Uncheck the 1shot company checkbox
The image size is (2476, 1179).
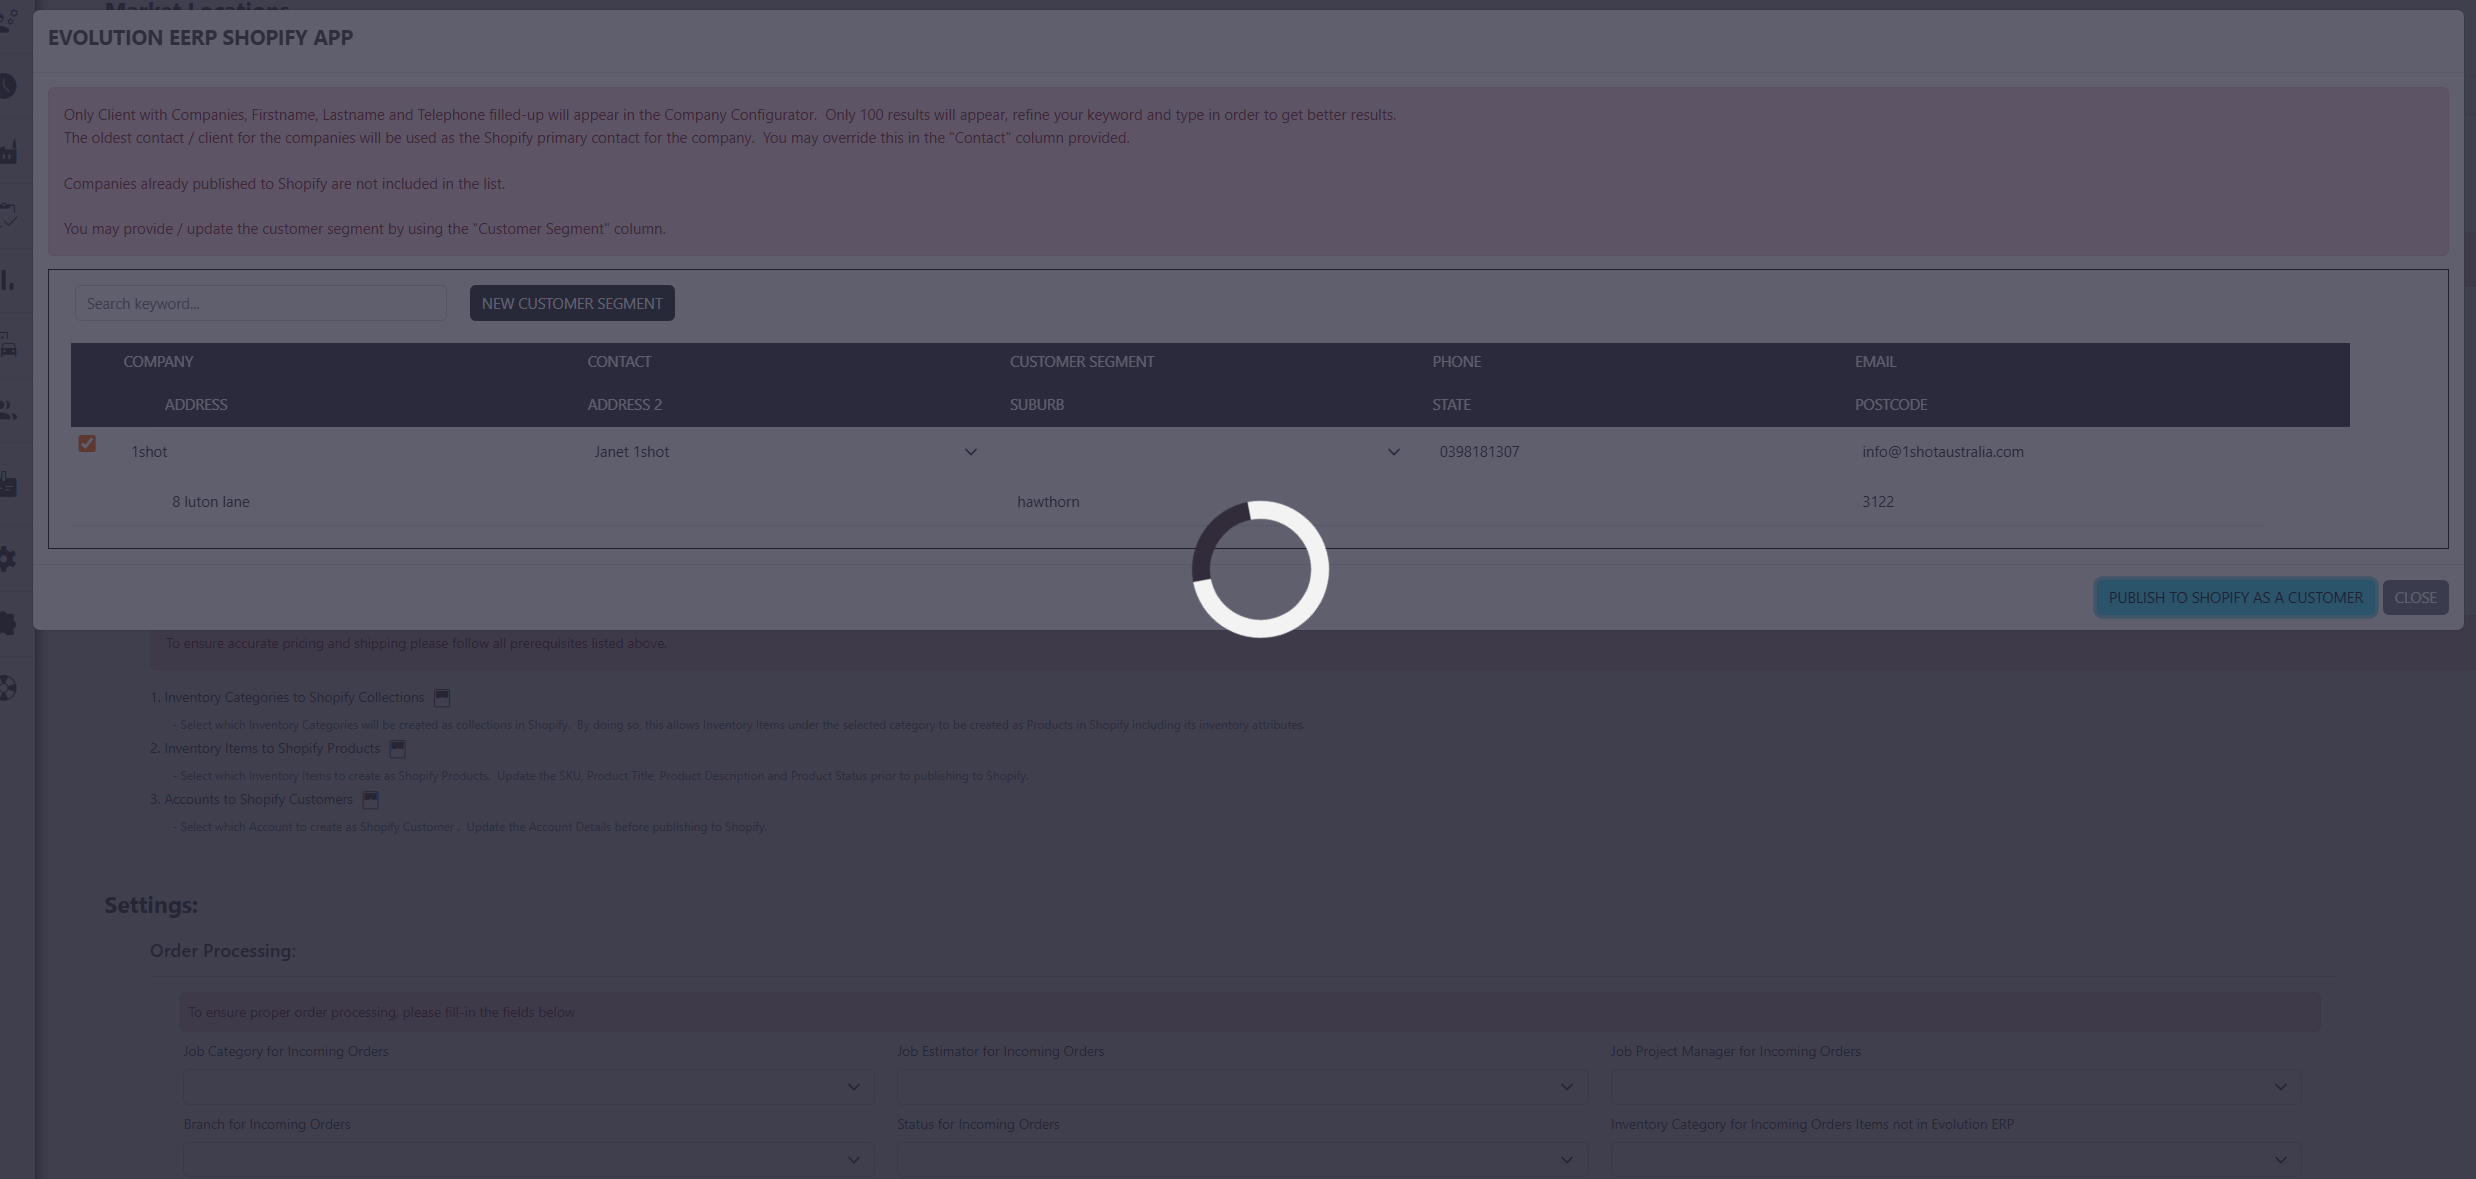[87, 443]
